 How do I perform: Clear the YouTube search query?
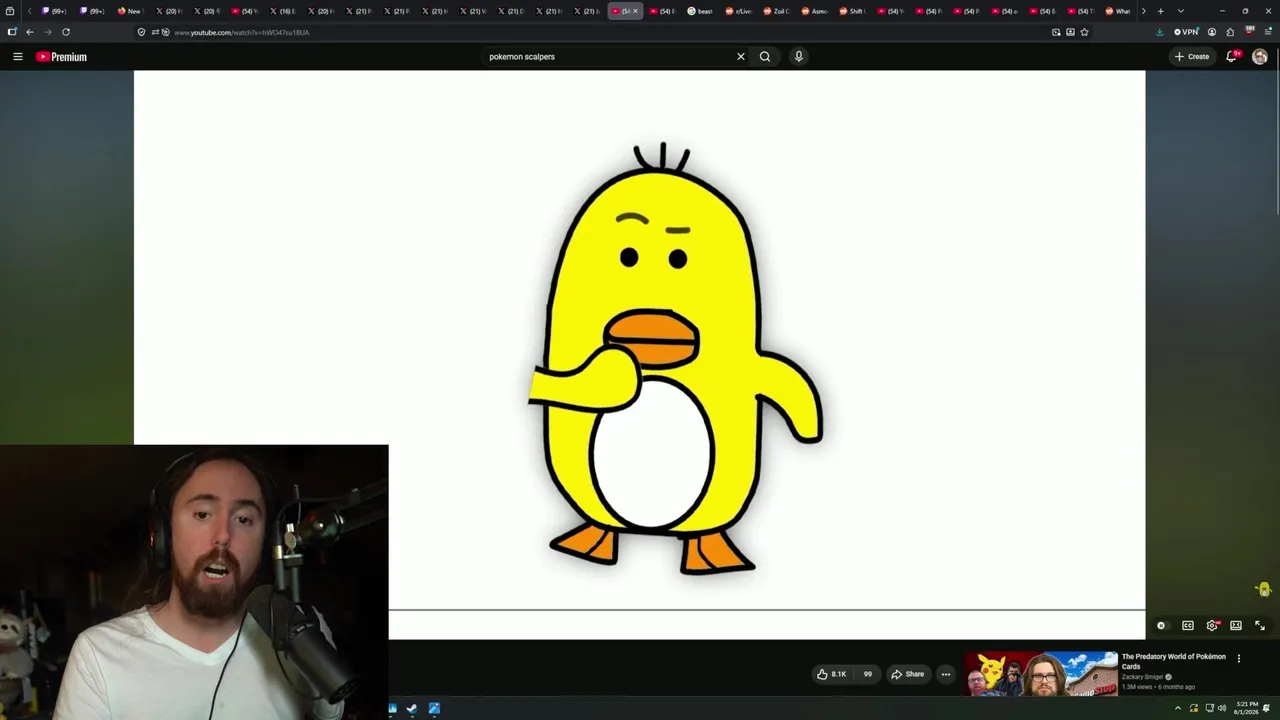coord(741,57)
